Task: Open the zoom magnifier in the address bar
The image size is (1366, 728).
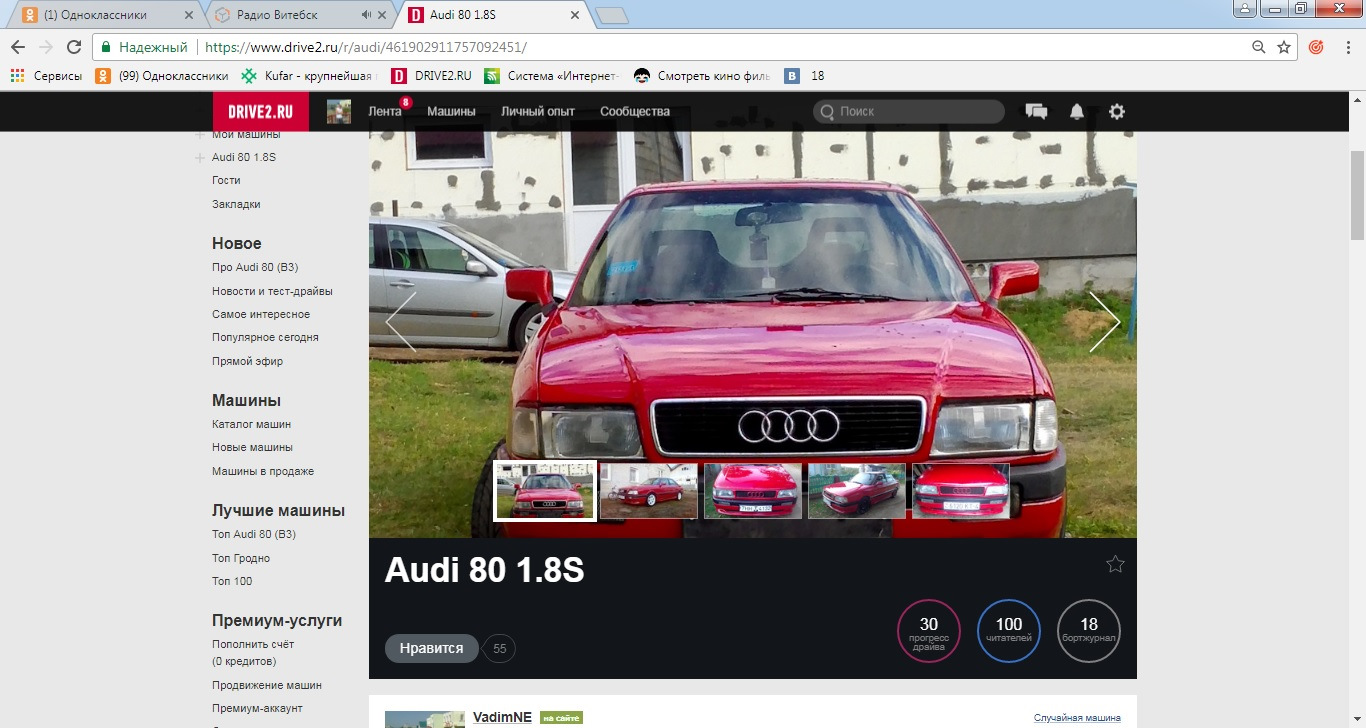Action: (1259, 47)
